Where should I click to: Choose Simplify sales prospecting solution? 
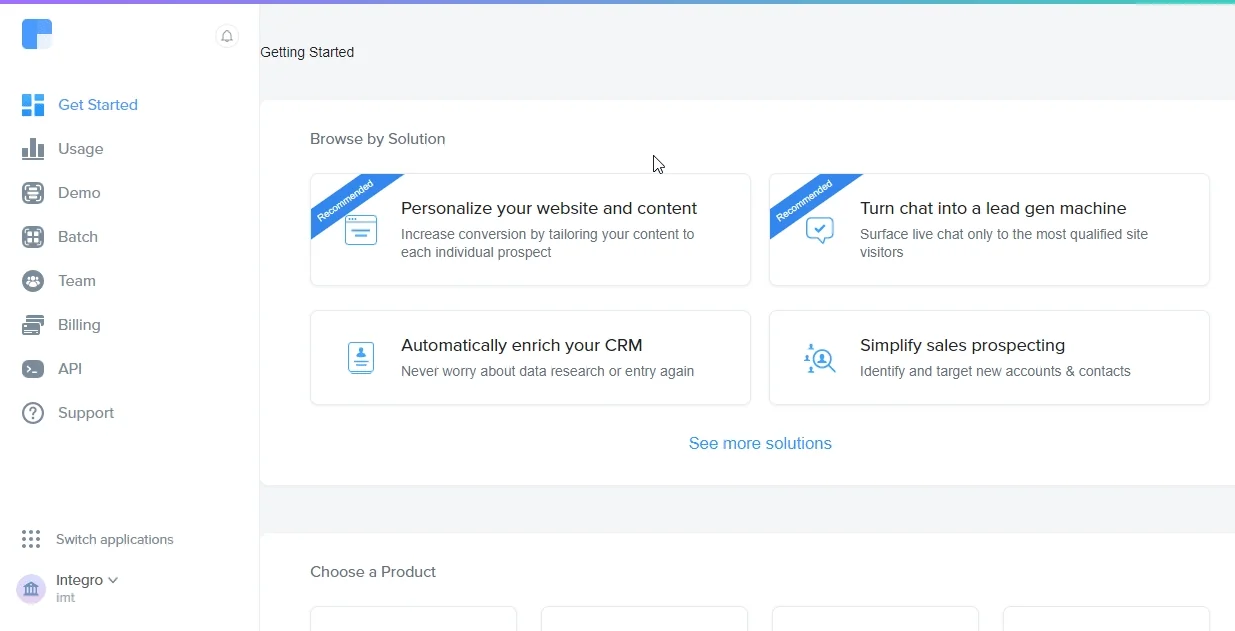[x=989, y=358]
